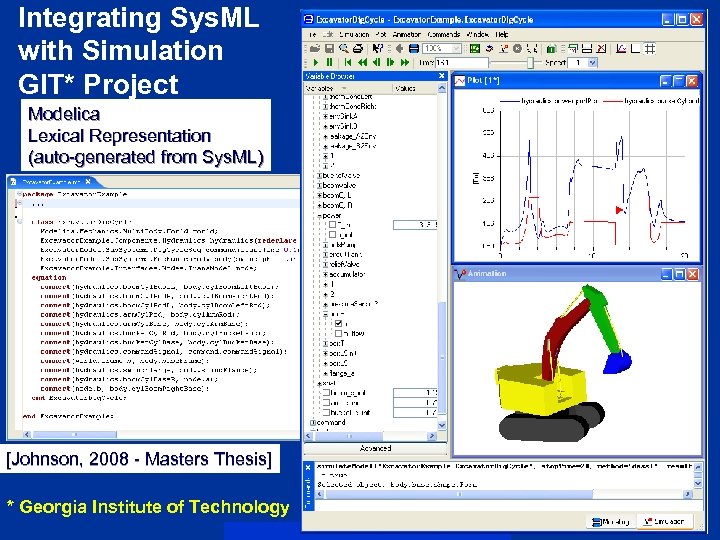Check the second checkbox above command node
720x540 pixels.
[326, 403]
